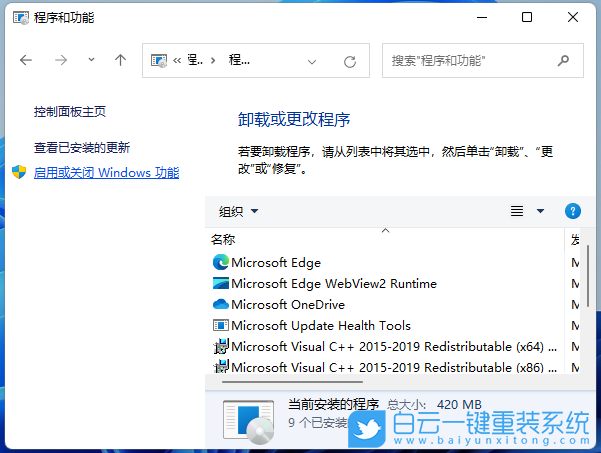601x453 pixels.
Task: Open 控制面板主页 link
Action: [70, 112]
